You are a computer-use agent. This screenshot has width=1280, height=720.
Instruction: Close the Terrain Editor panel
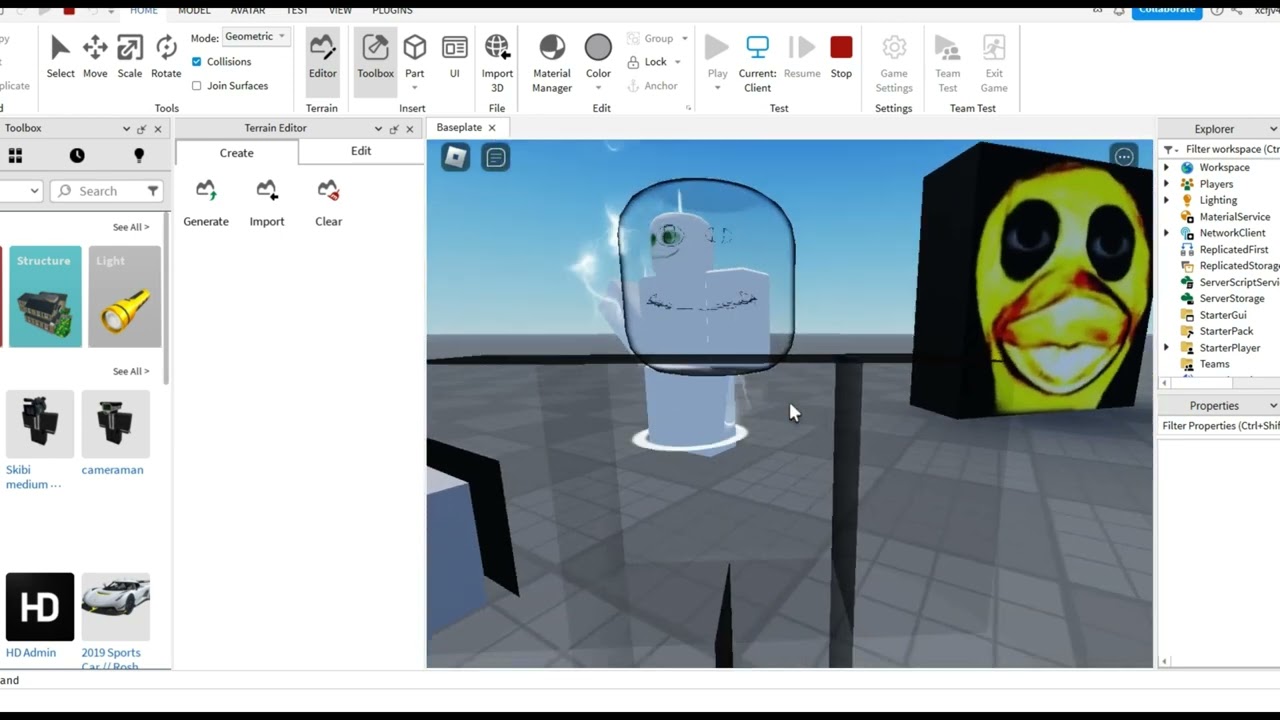409,129
